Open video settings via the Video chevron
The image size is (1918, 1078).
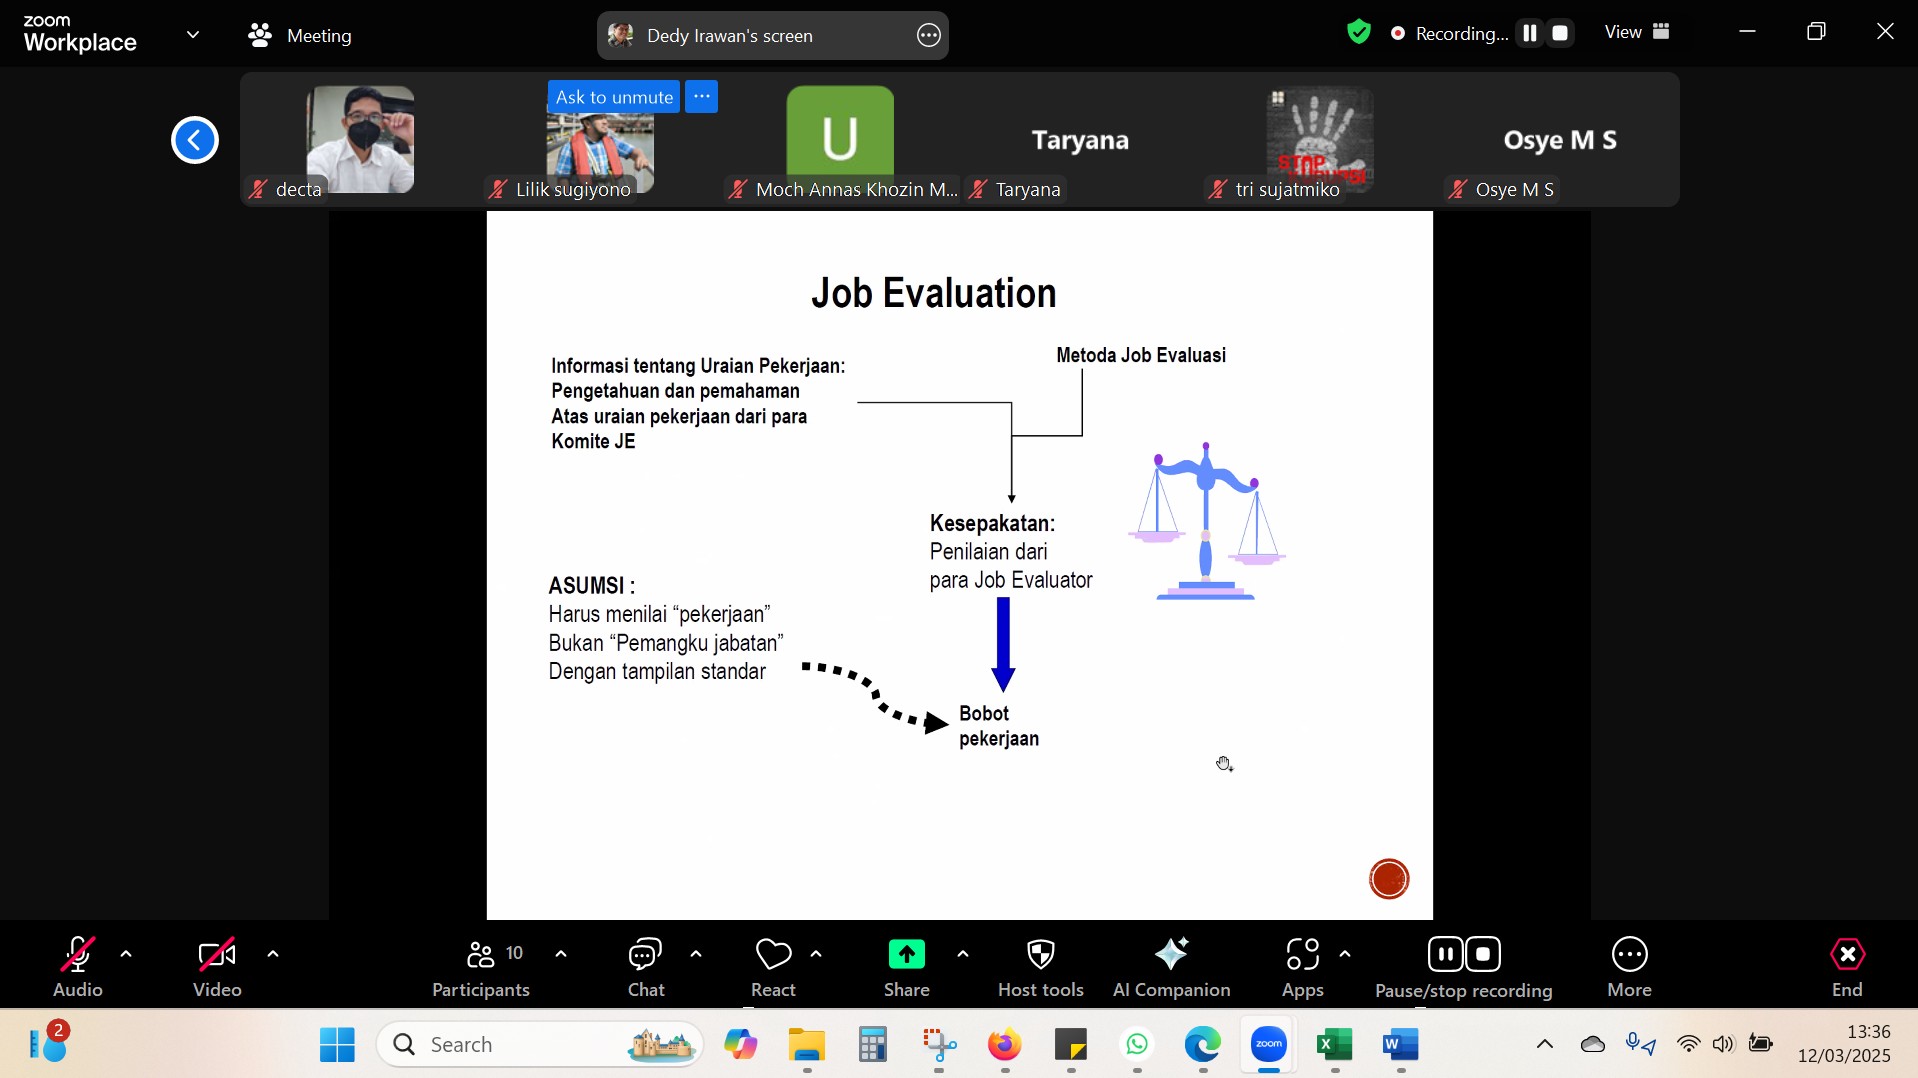click(272, 953)
